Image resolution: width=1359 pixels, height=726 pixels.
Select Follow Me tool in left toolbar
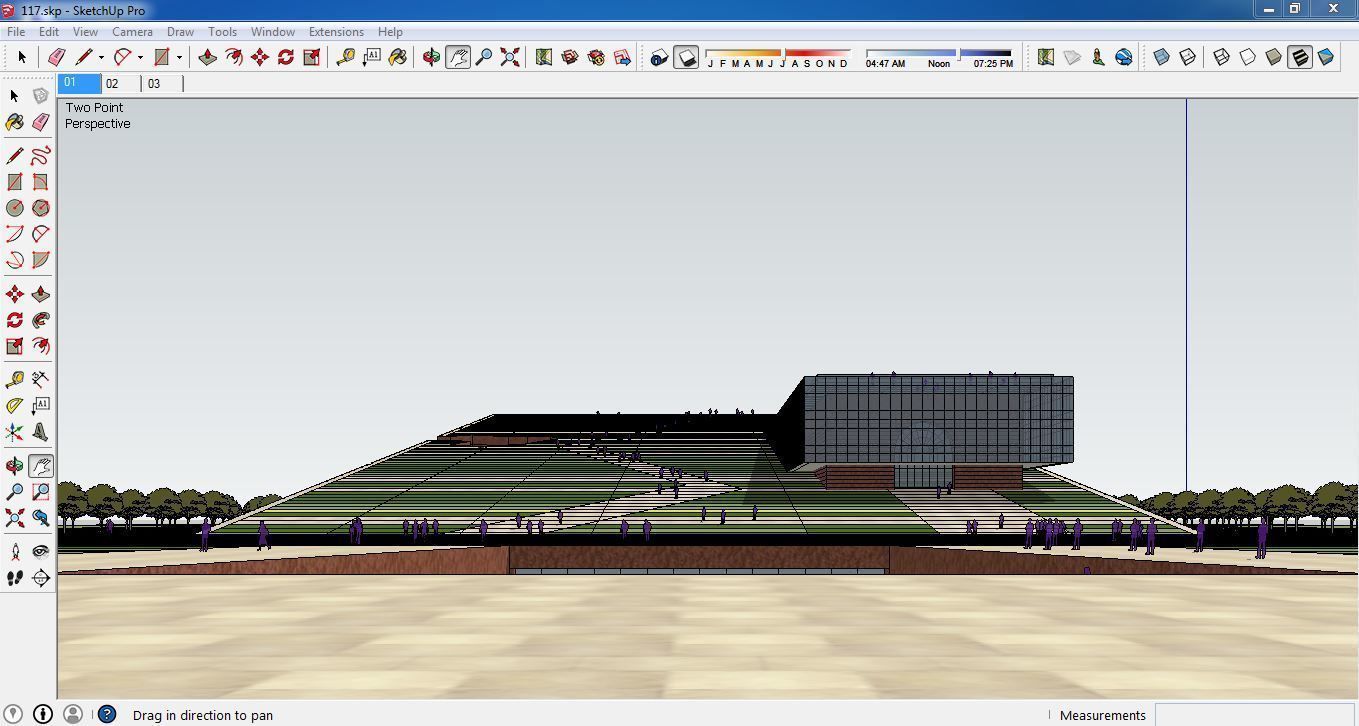[41, 320]
